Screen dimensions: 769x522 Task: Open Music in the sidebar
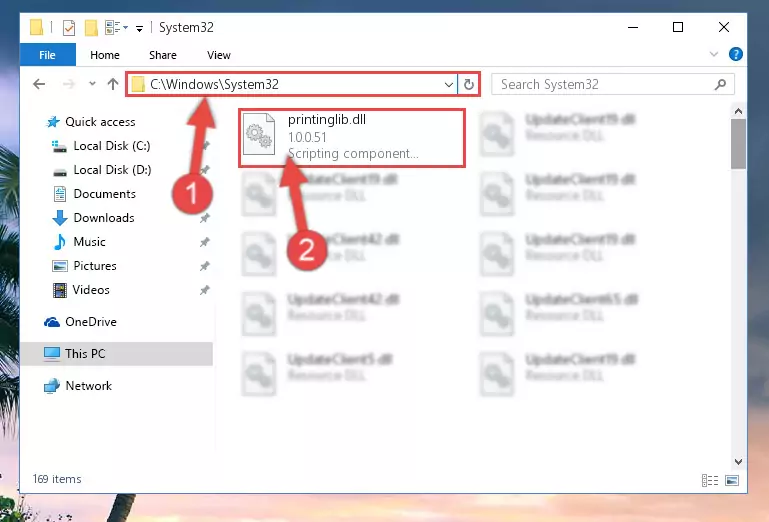pos(79,242)
